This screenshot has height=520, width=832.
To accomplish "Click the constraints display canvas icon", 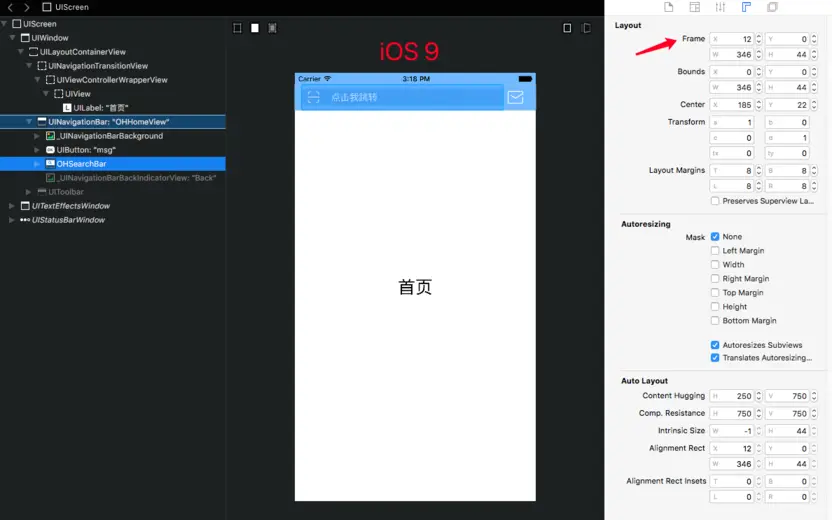I will (x=272, y=28).
